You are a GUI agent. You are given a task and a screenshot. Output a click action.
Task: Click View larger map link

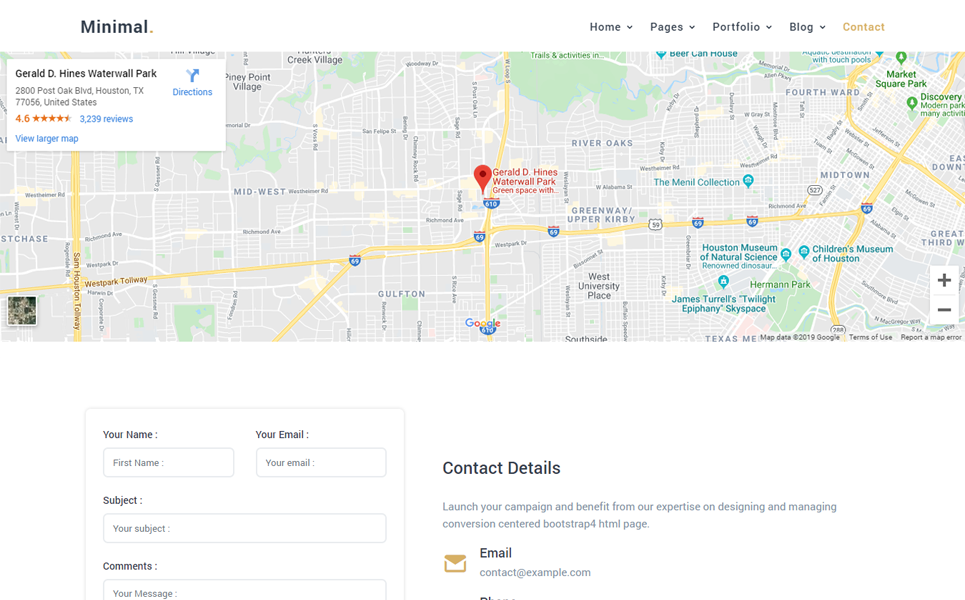click(x=47, y=139)
